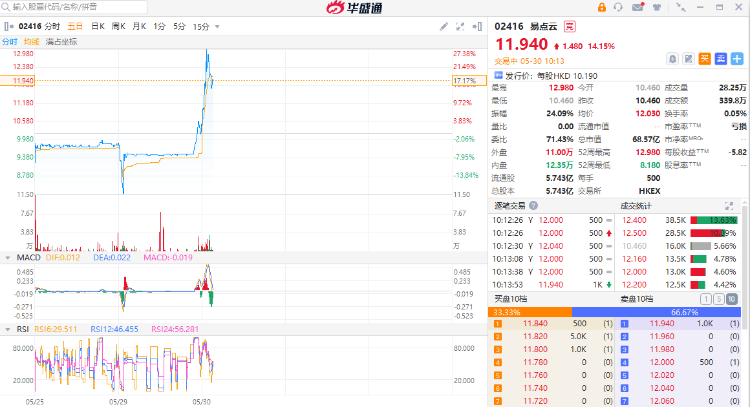750x407 pixels.
Task: Toggle the 均线 average line indicator
Action: [32, 42]
